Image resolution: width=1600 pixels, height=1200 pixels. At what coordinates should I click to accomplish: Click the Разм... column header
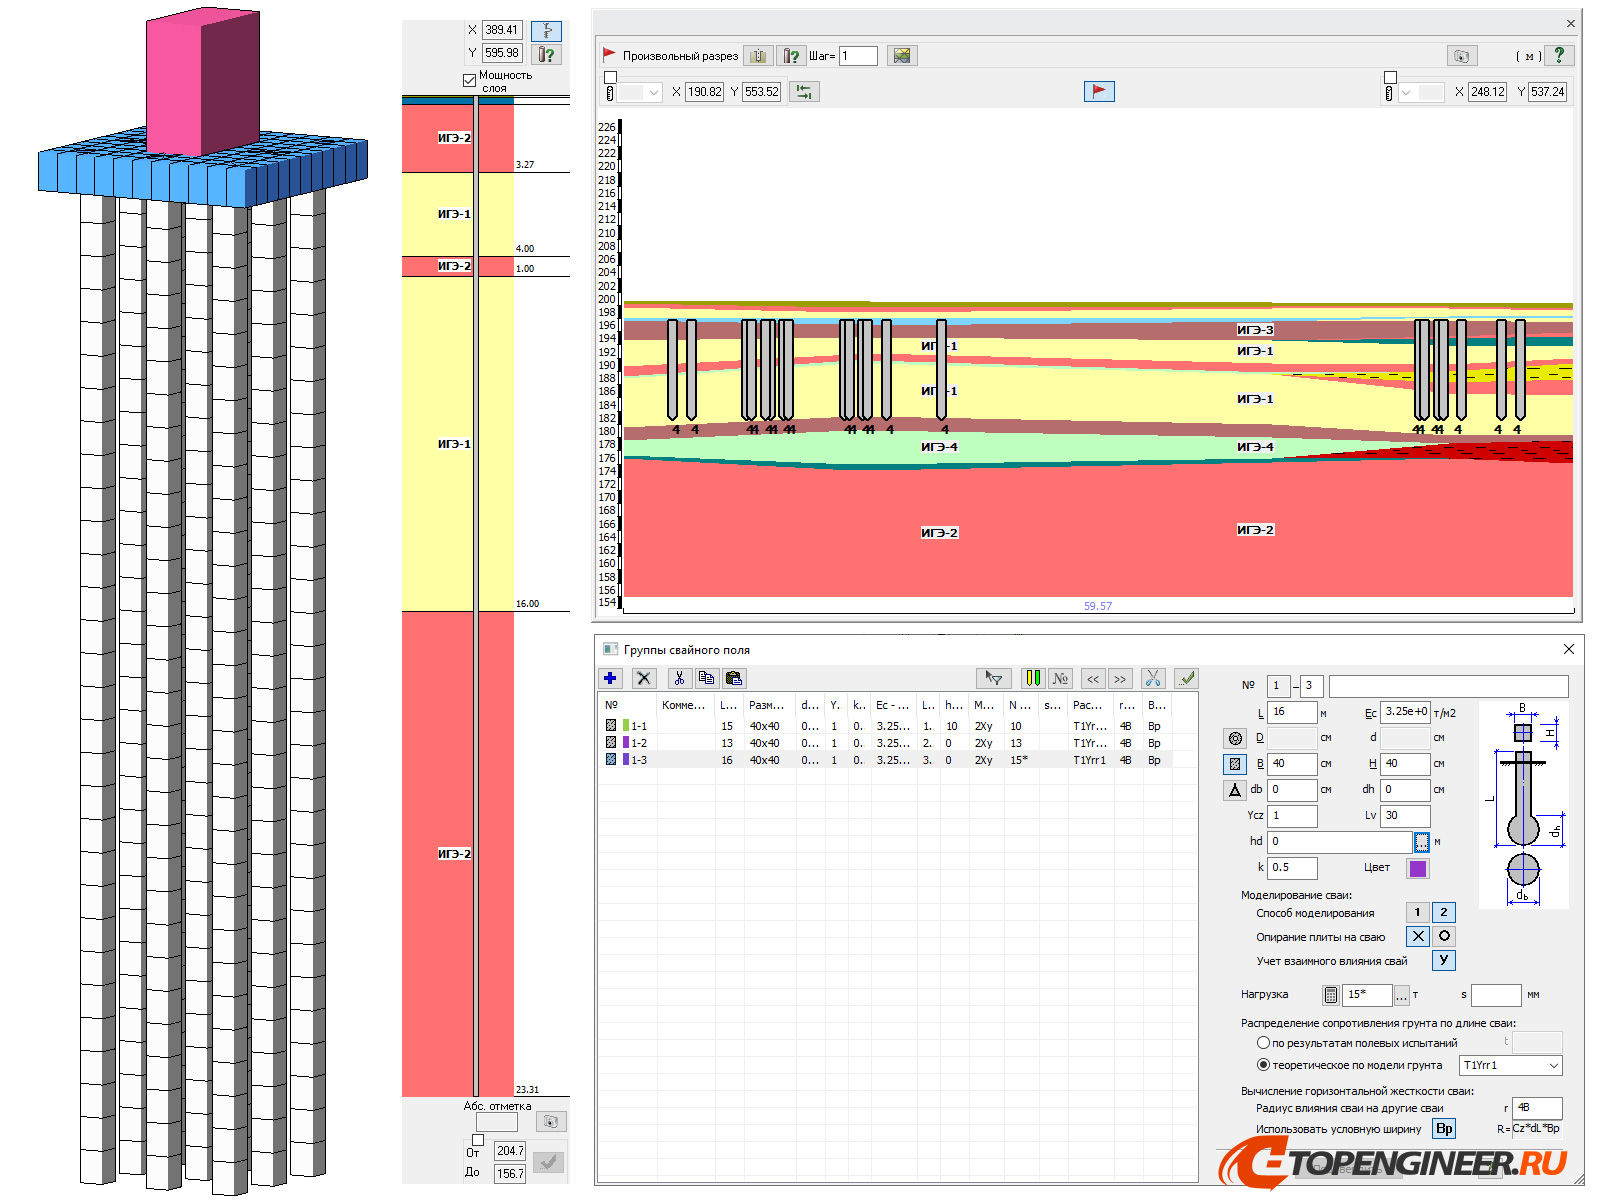766,705
